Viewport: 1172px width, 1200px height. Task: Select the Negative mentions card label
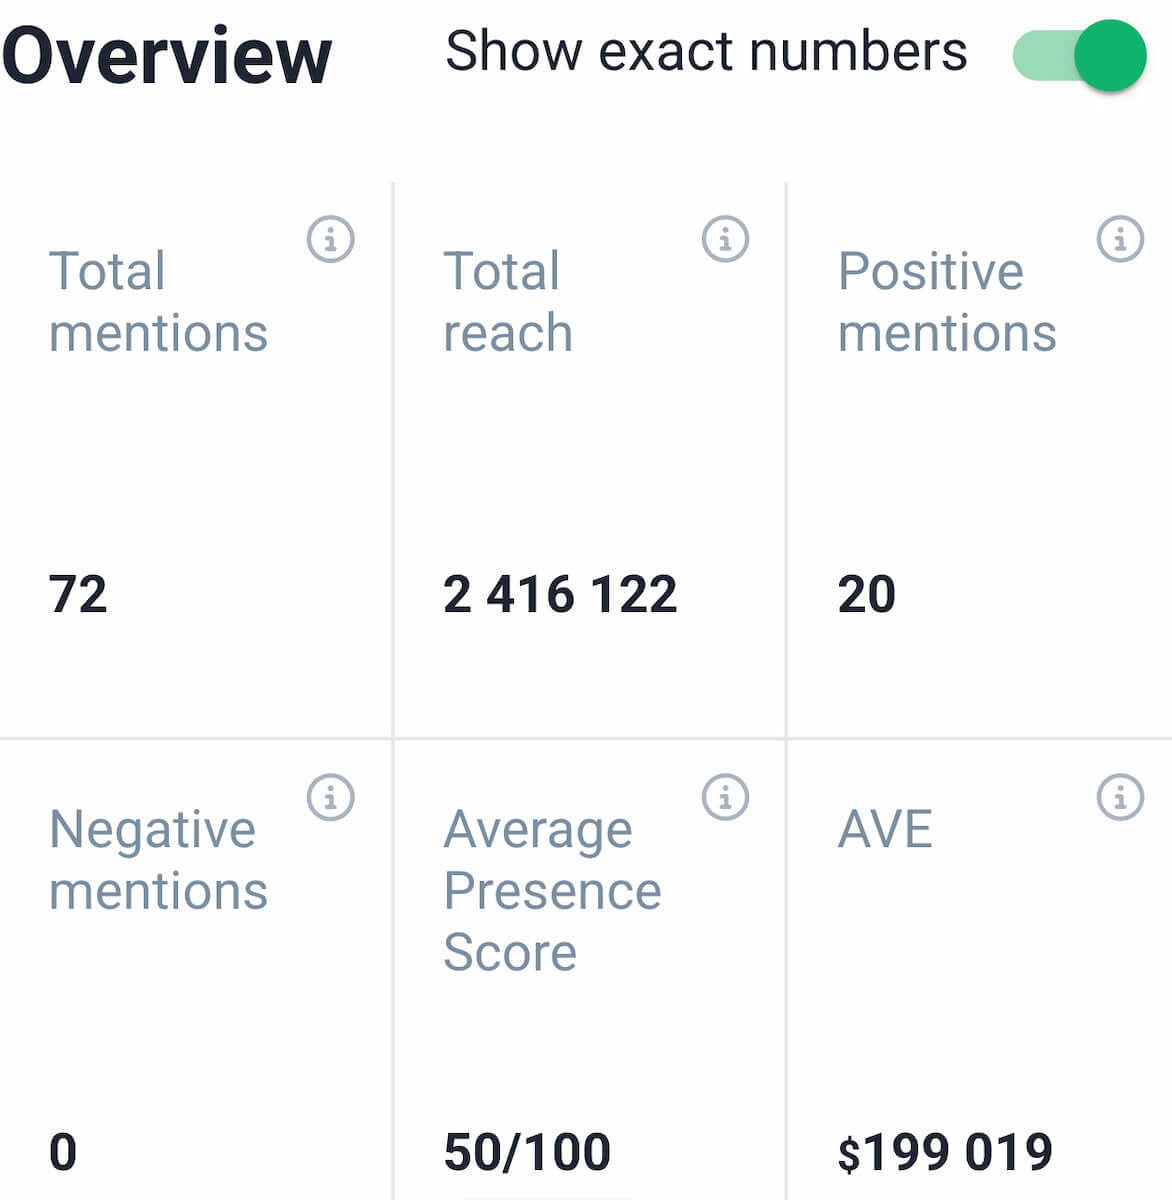pos(158,860)
